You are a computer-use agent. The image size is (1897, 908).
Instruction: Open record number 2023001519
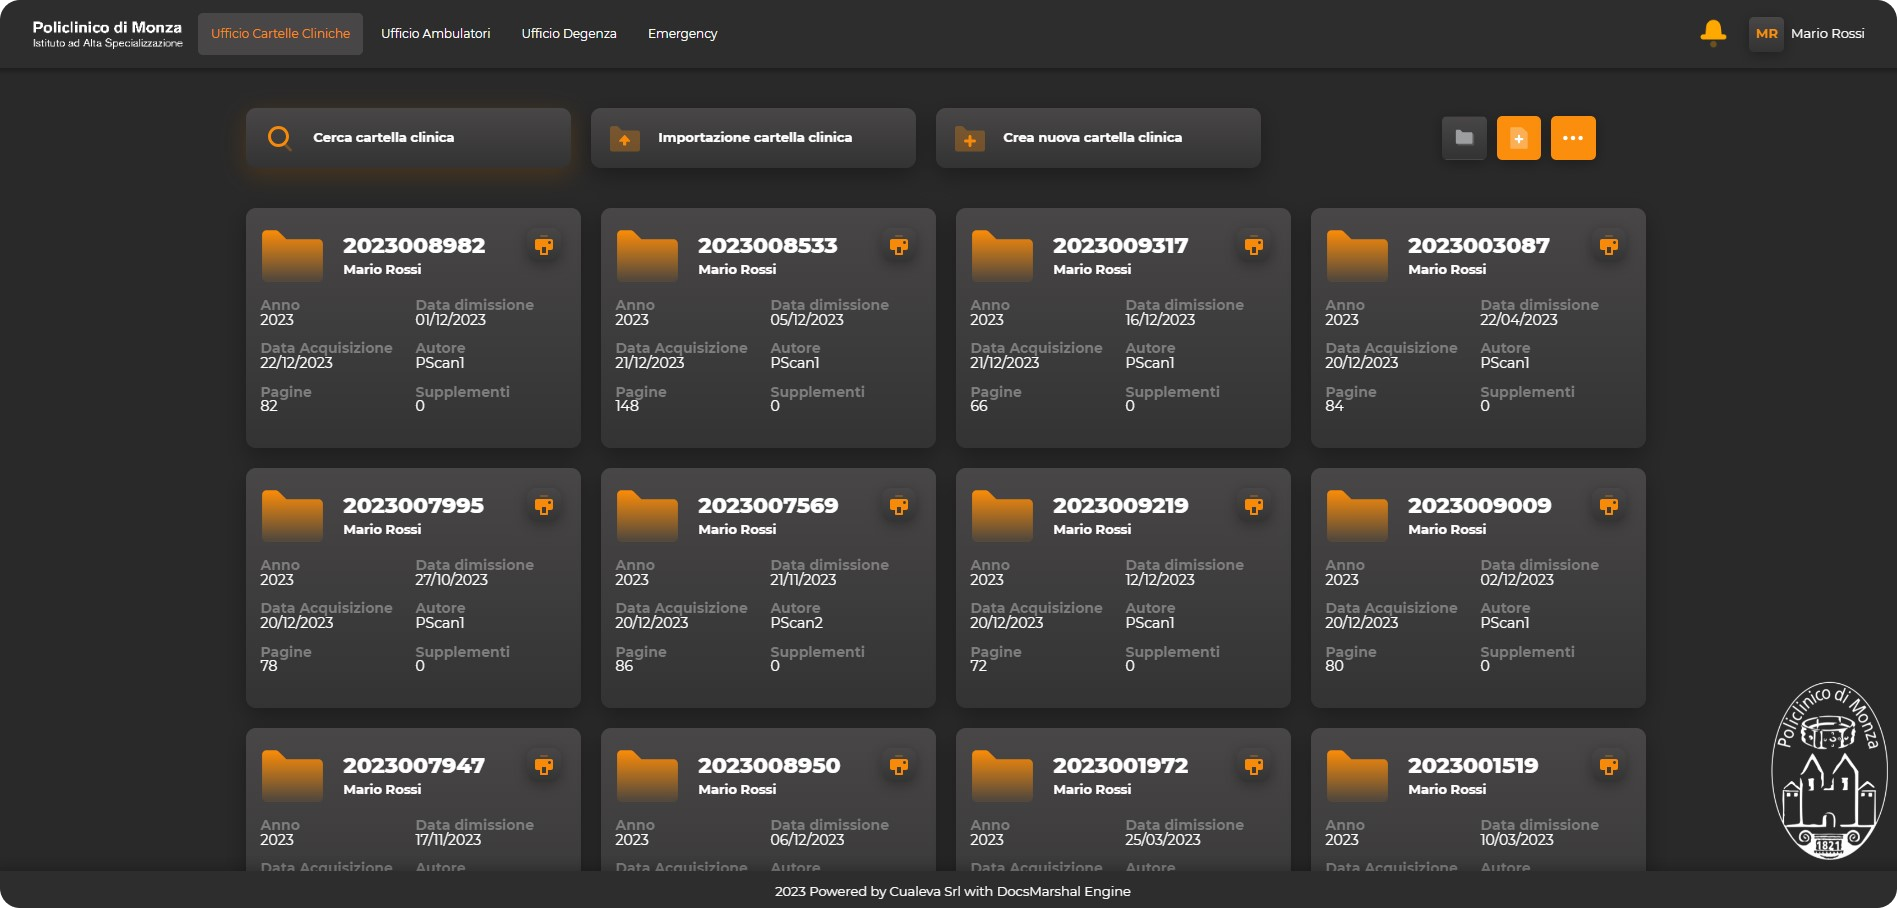(1473, 766)
